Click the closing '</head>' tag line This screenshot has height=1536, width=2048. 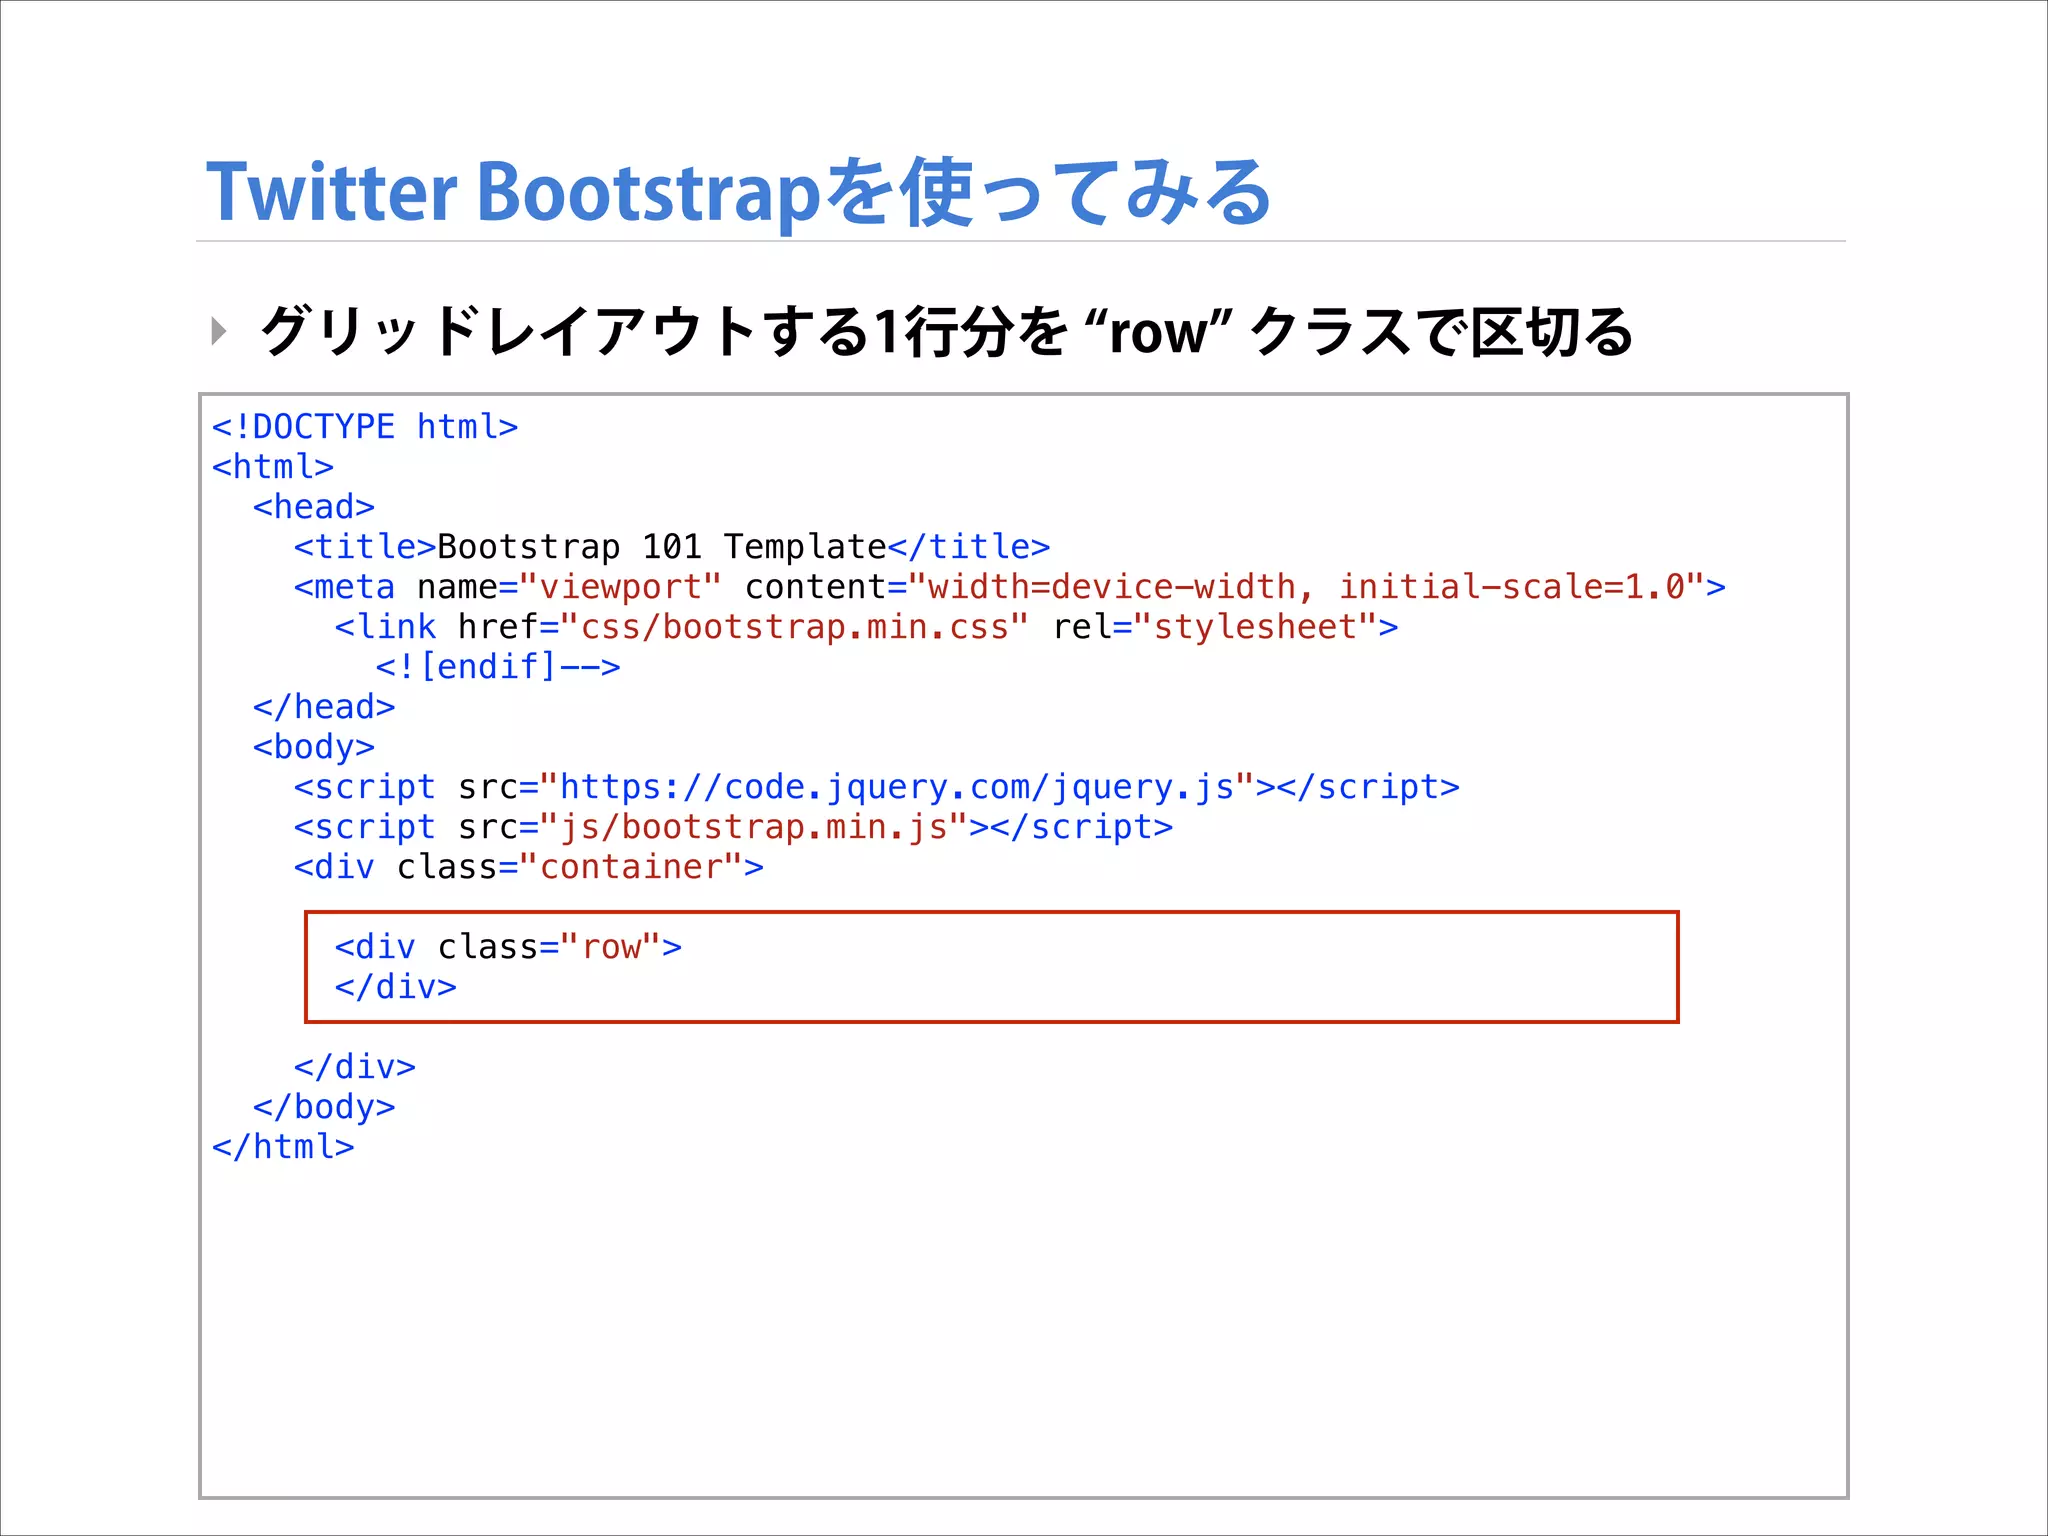pyautogui.click(x=324, y=707)
